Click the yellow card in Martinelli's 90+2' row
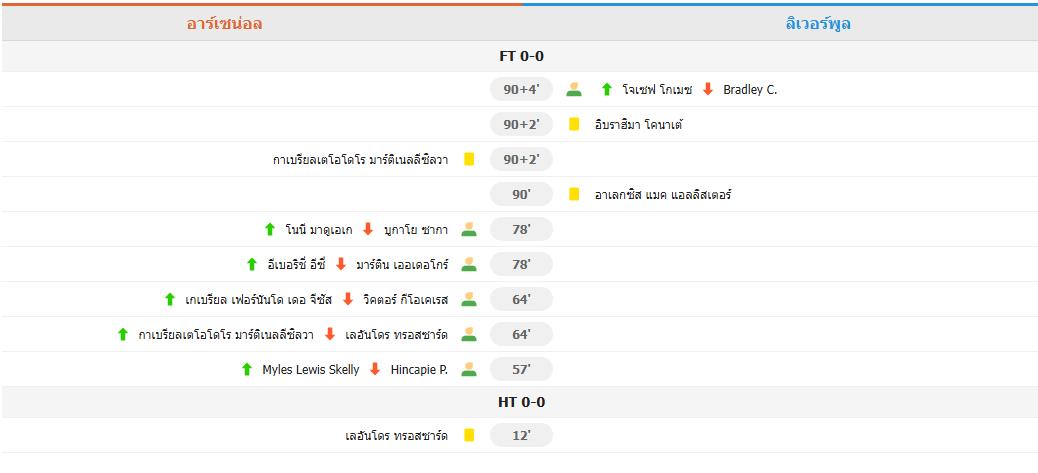The width and height of the screenshot is (1038, 473). [x=469, y=159]
